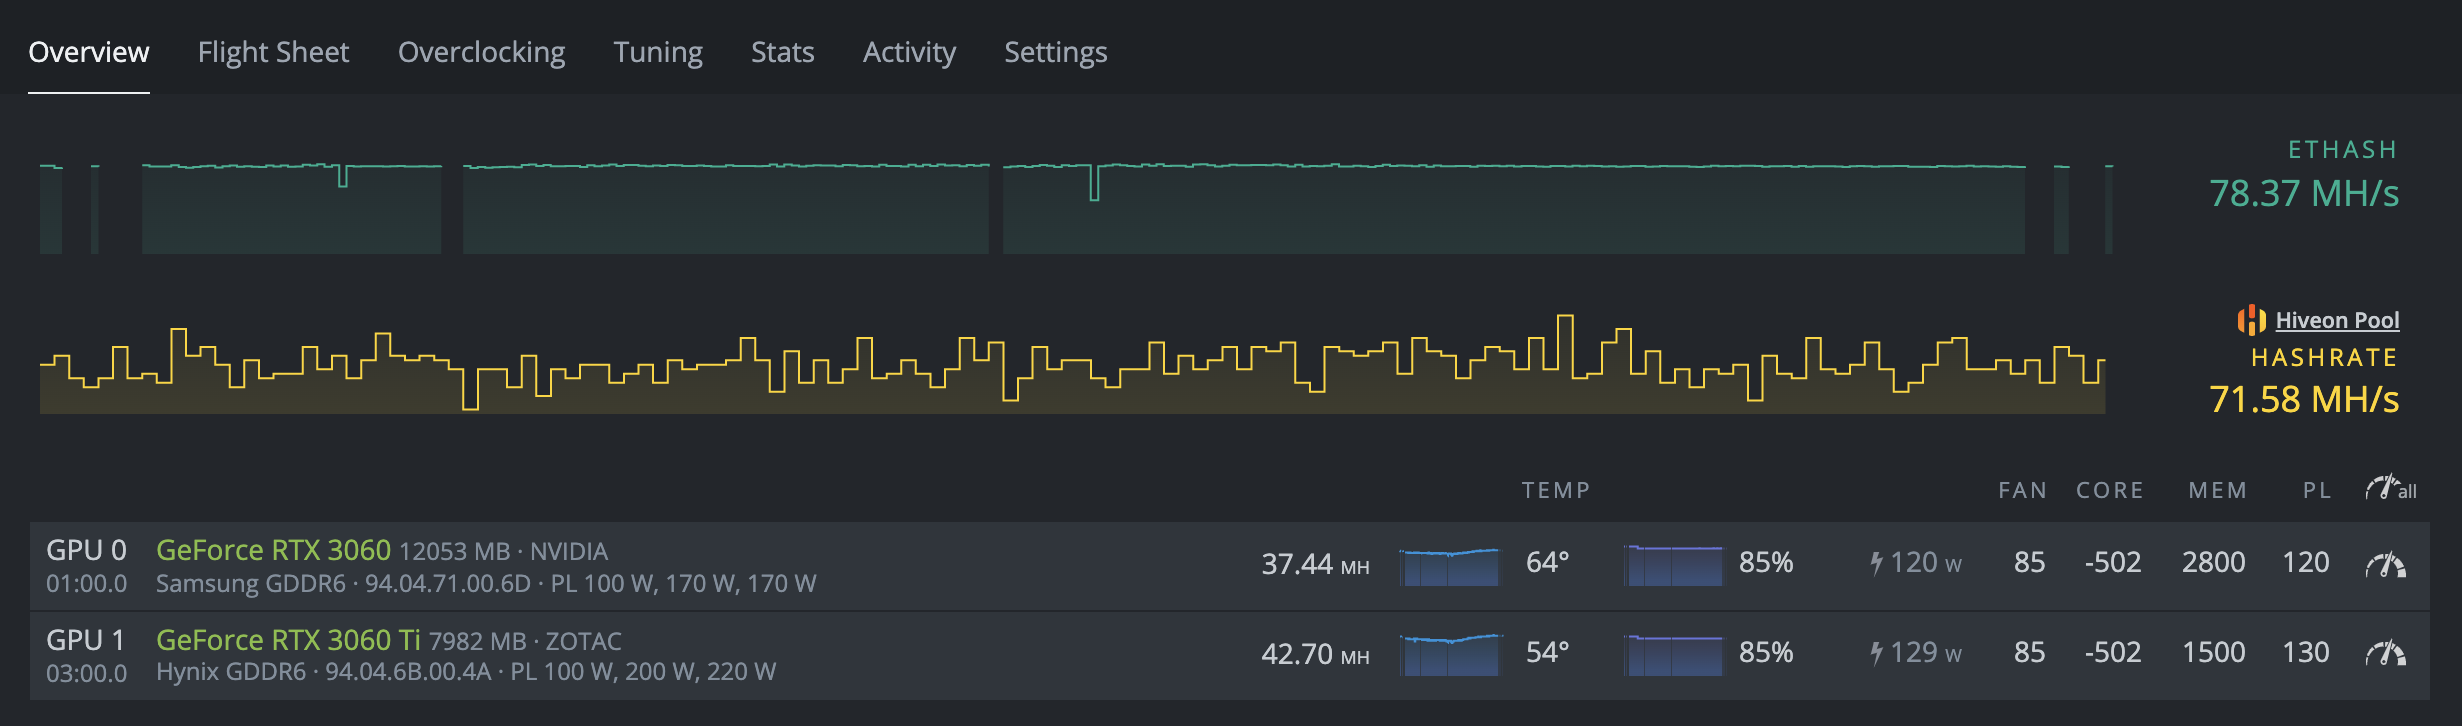The height and width of the screenshot is (726, 2462).
Task: Click the GPU 0 temperature mini chart
Action: (x=1449, y=566)
